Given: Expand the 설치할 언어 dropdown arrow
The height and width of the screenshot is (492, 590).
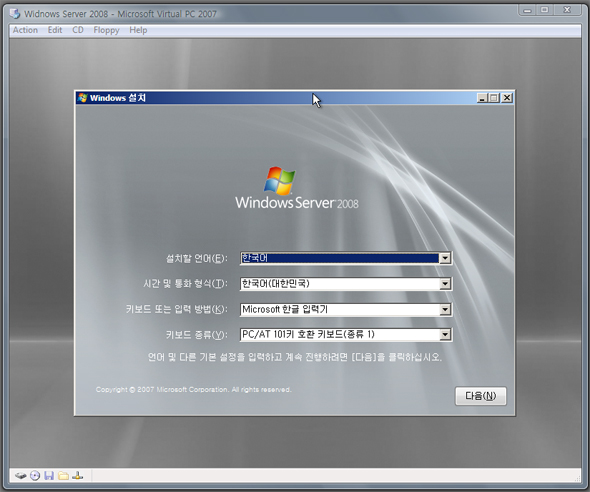Looking at the screenshot, I should [445, 258].
